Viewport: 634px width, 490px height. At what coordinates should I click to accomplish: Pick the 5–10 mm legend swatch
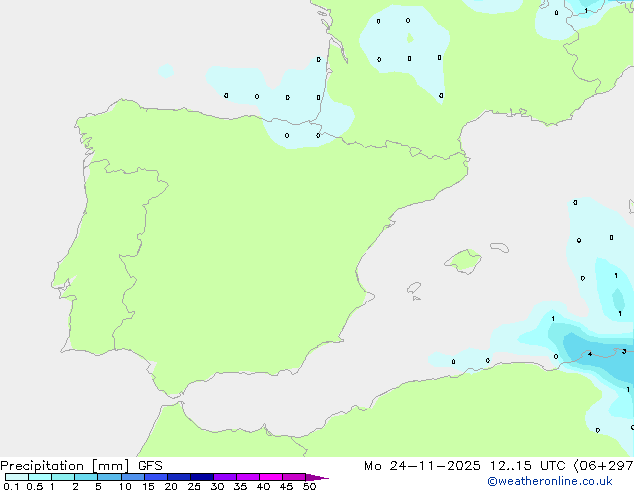(x=109, y=477)
